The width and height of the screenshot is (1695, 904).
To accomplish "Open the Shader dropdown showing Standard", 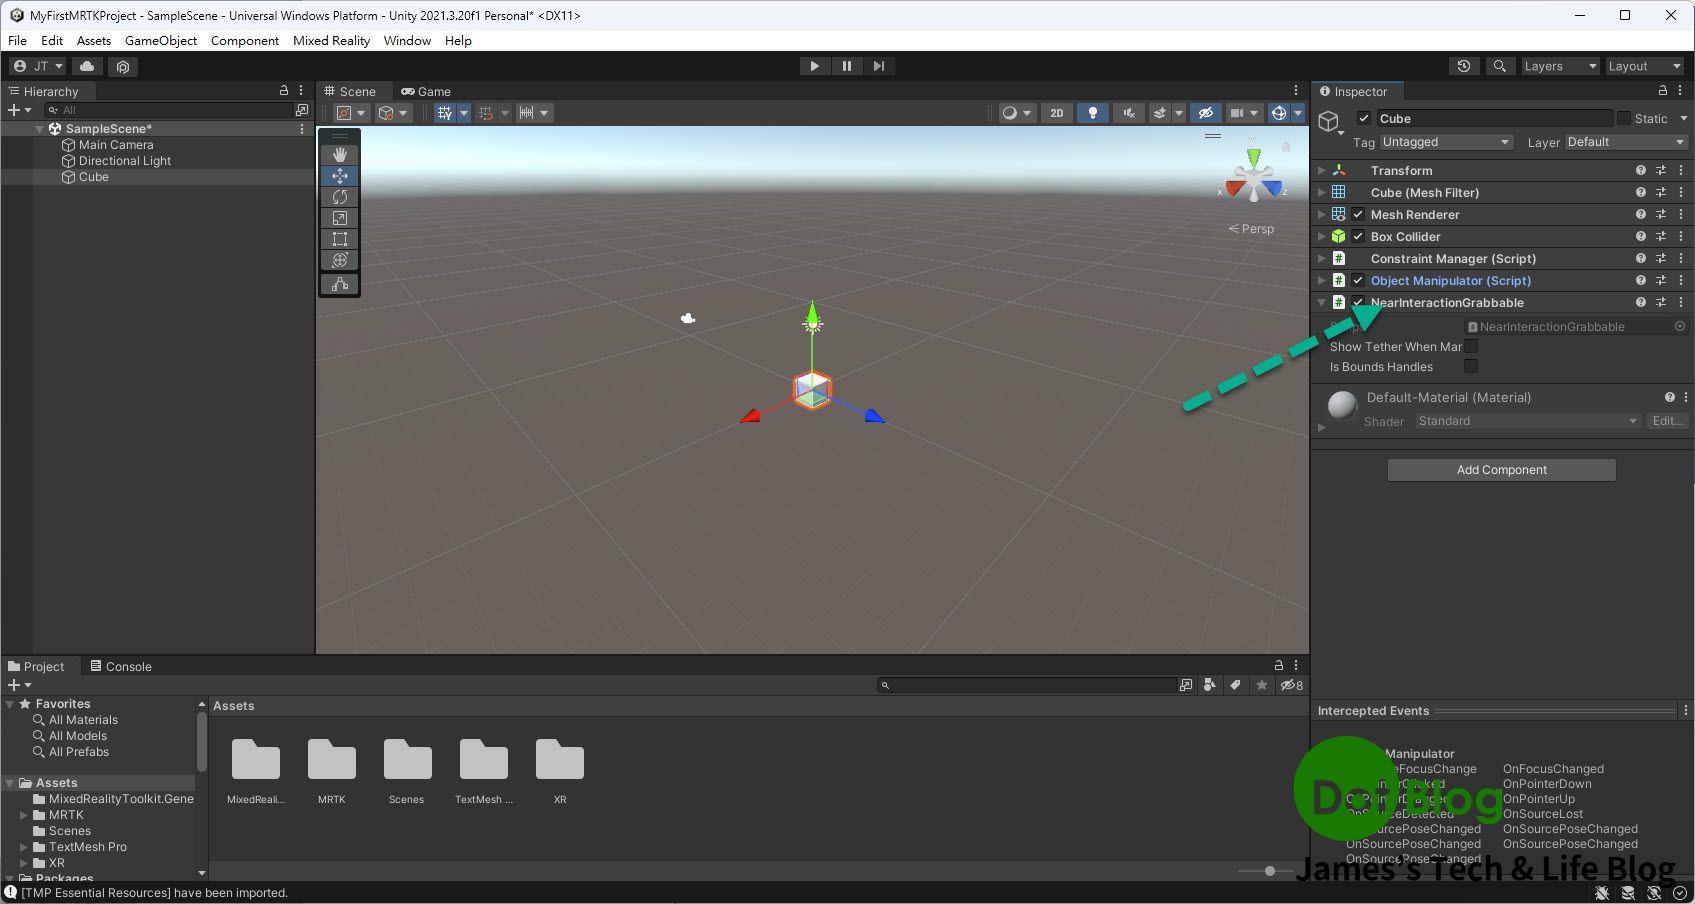I will click(x=1525, y=421).
